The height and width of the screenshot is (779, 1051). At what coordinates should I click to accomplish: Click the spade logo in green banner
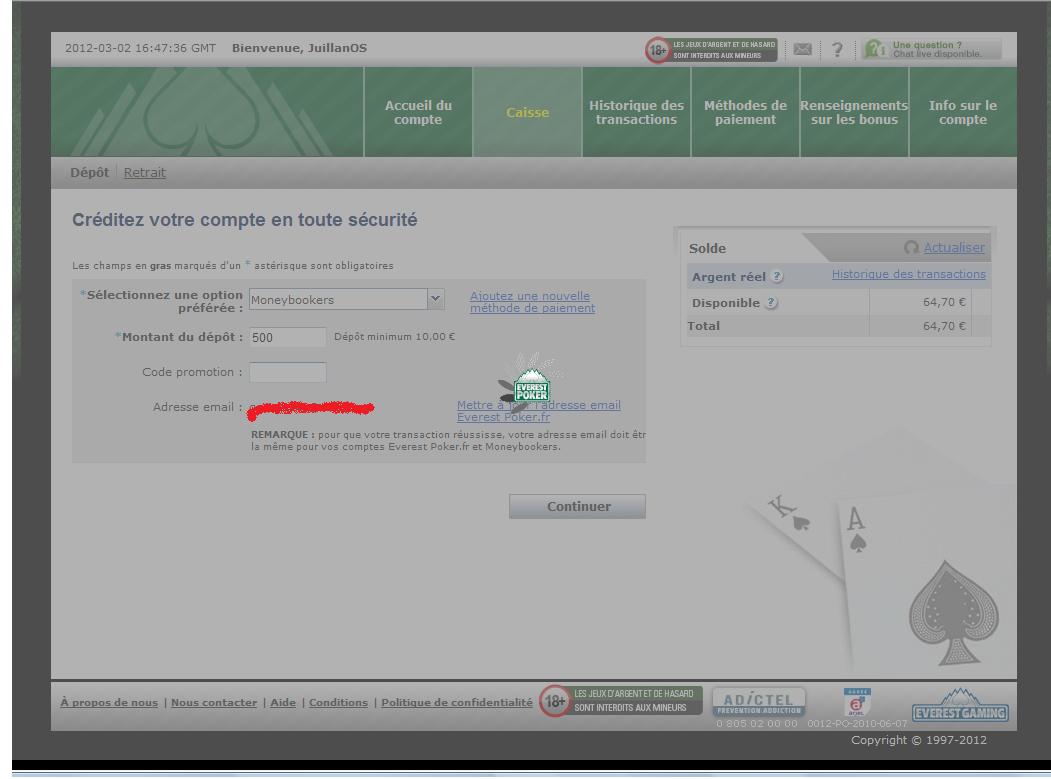pyautogui.click(x=201, y=112)
